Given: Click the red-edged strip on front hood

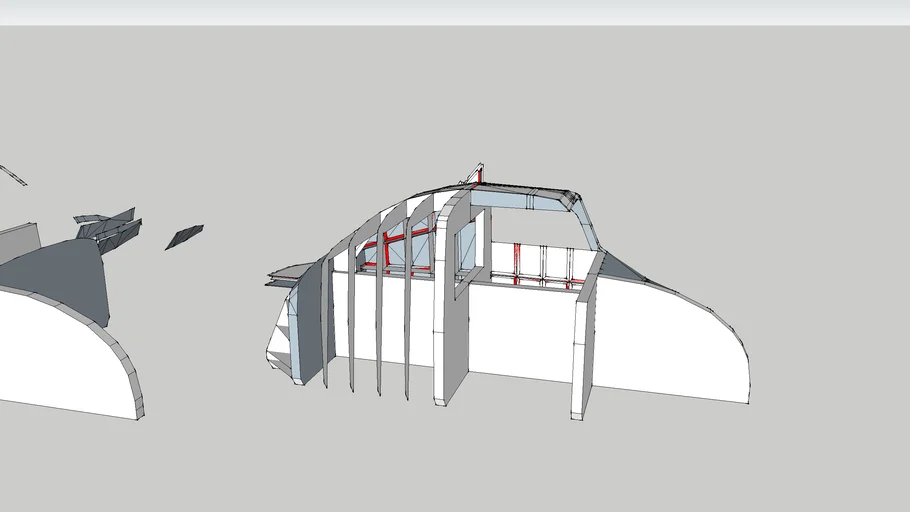Looking at the screenshot, I should (290, 270).
